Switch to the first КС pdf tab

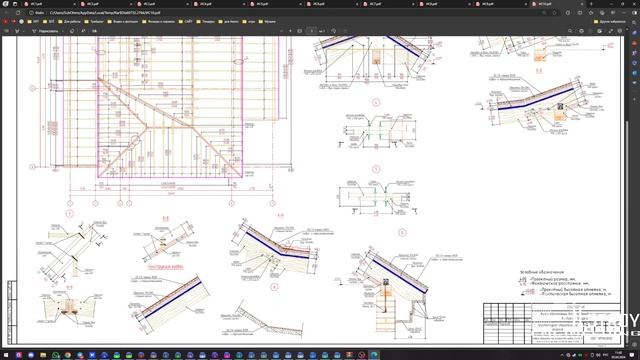[x=49, y=4]
